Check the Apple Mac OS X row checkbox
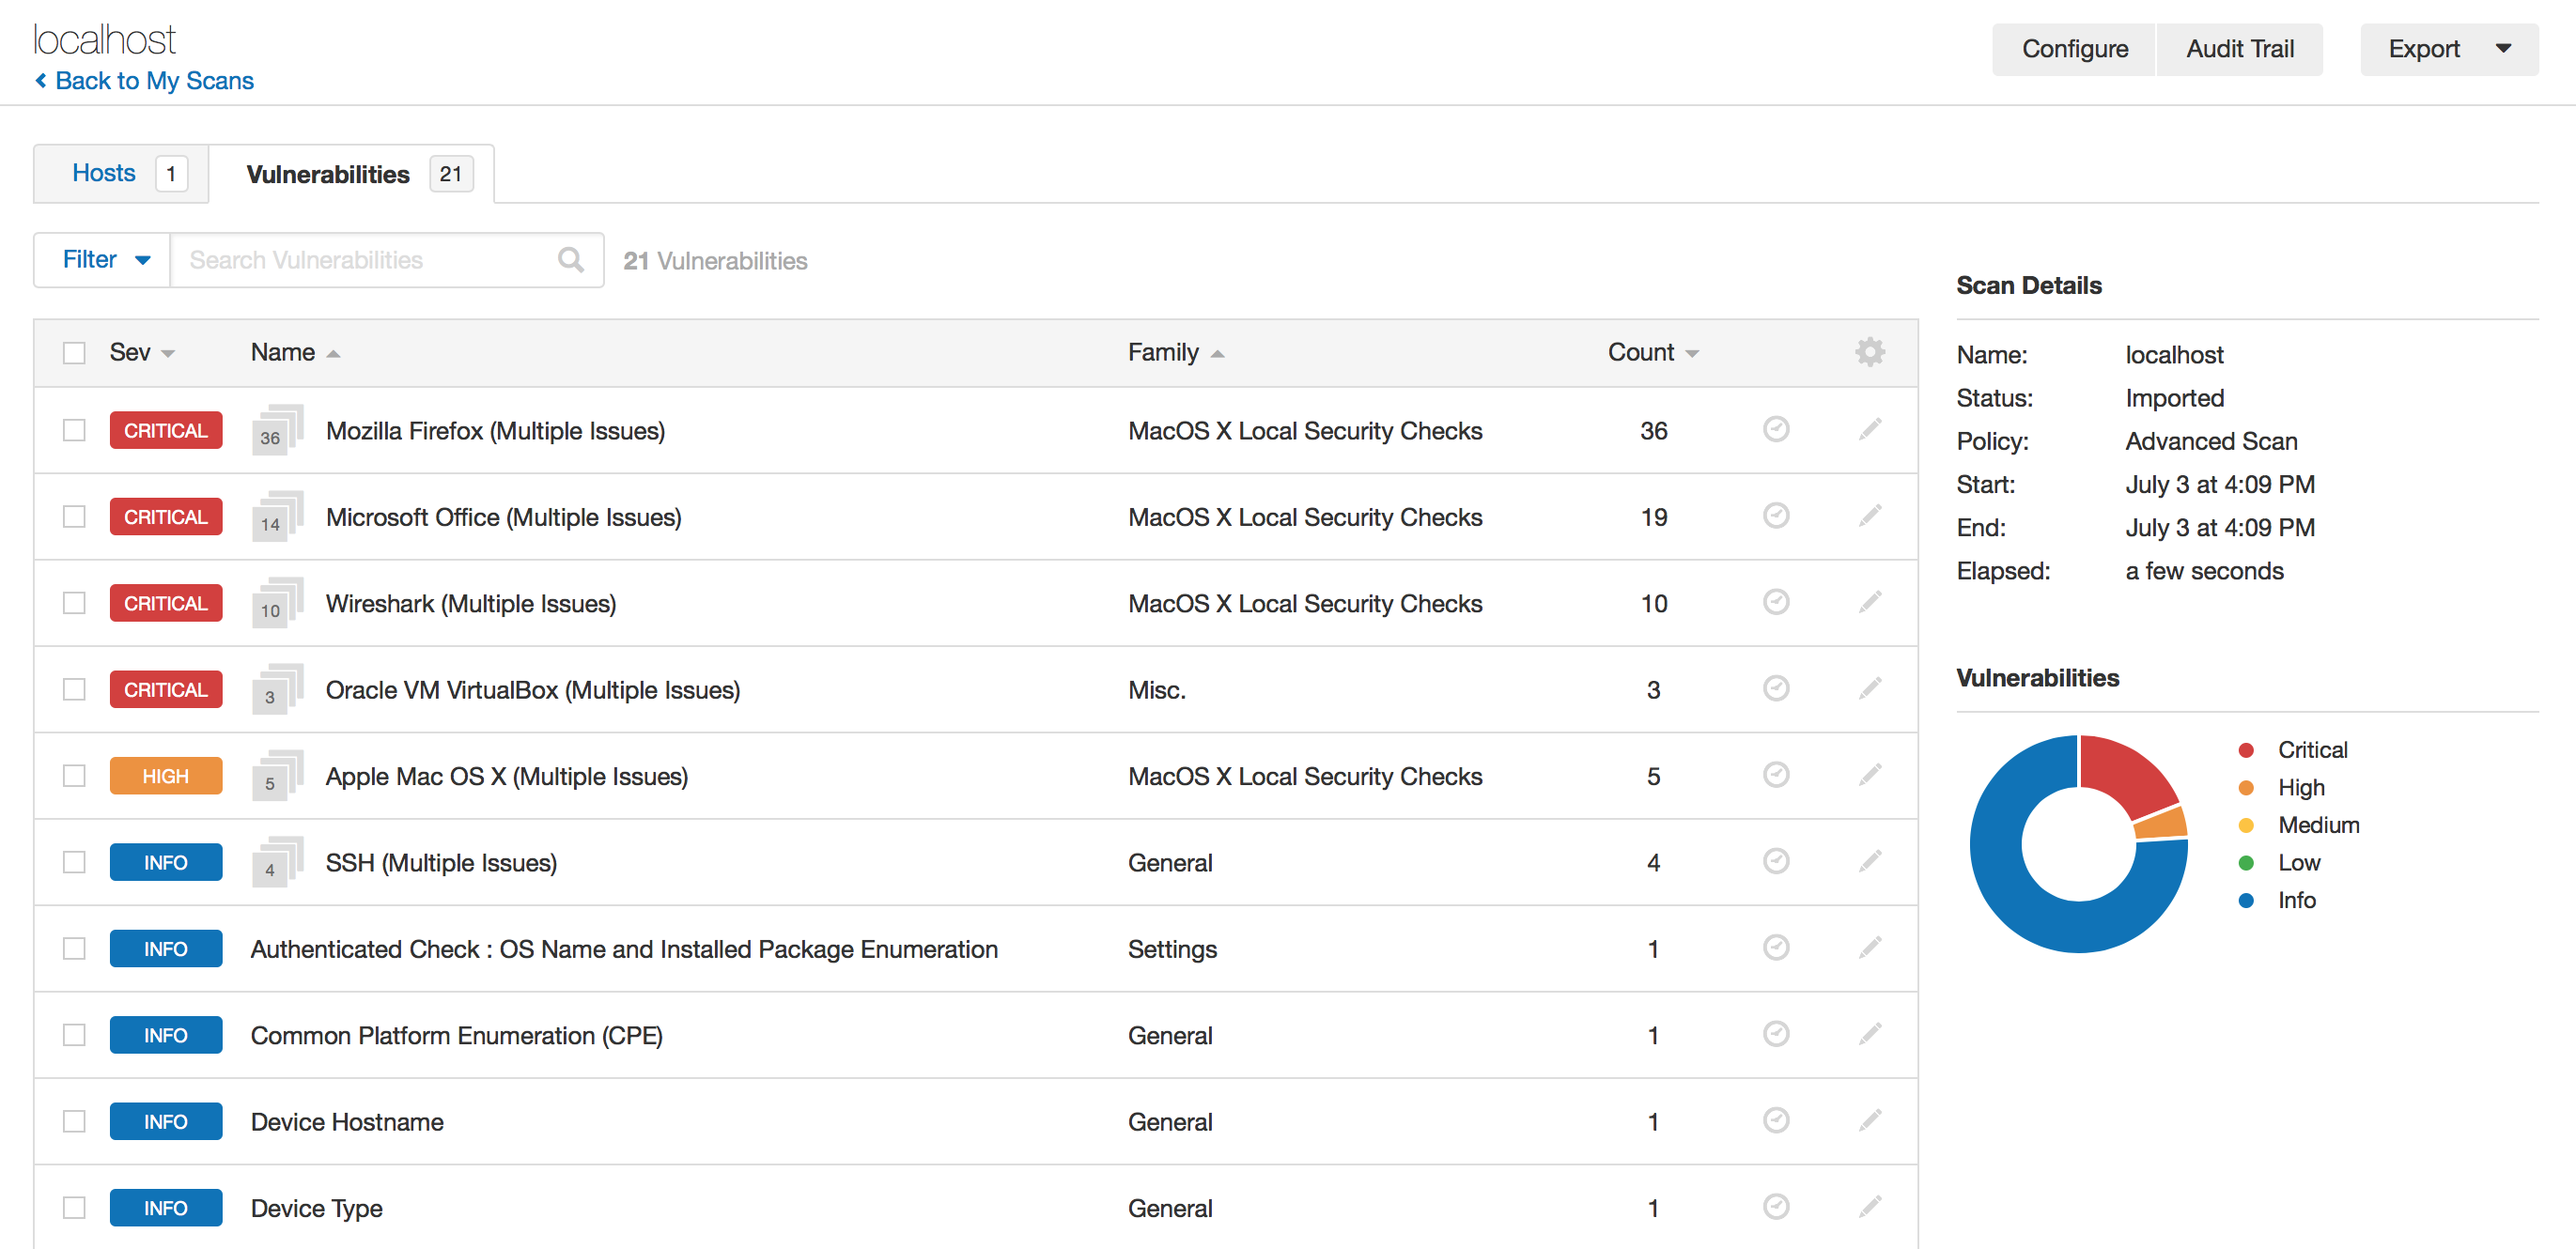Image resolution: width=2576 pixels, height=1249 pixels. coord(74,776)
